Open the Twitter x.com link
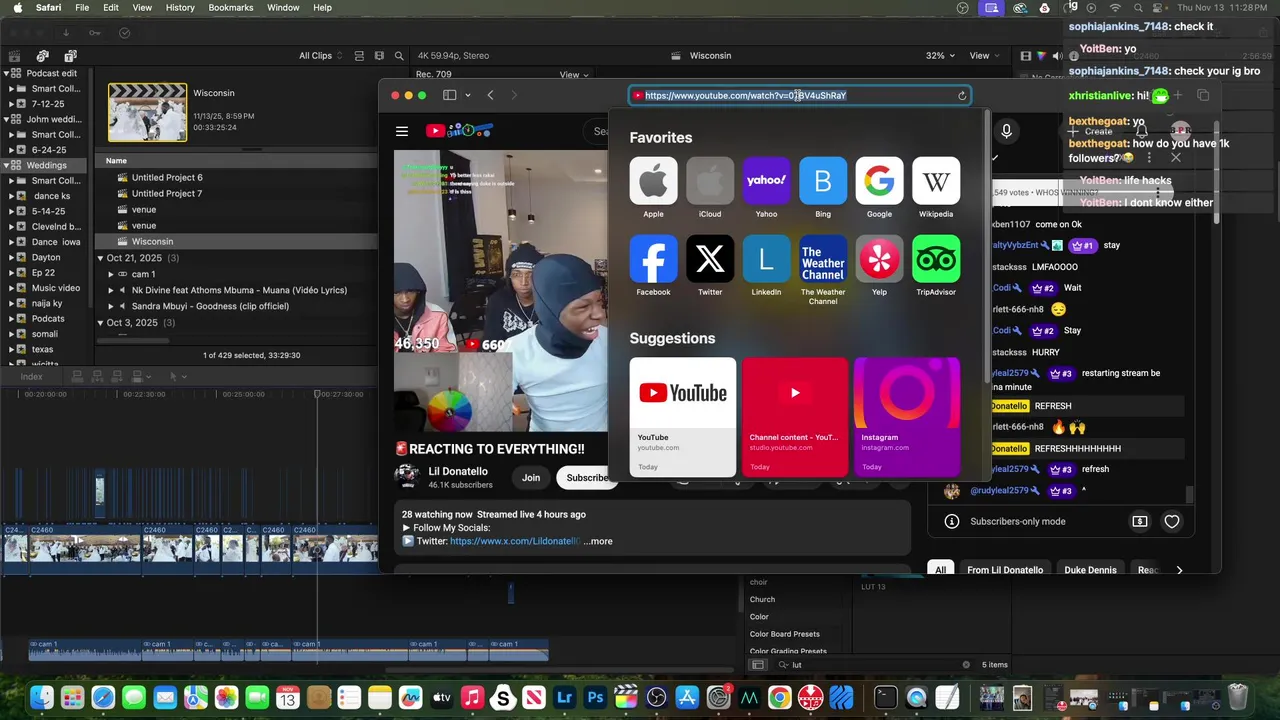Image resolution: width=1280 pixels, height=720 pixels. 514,541
